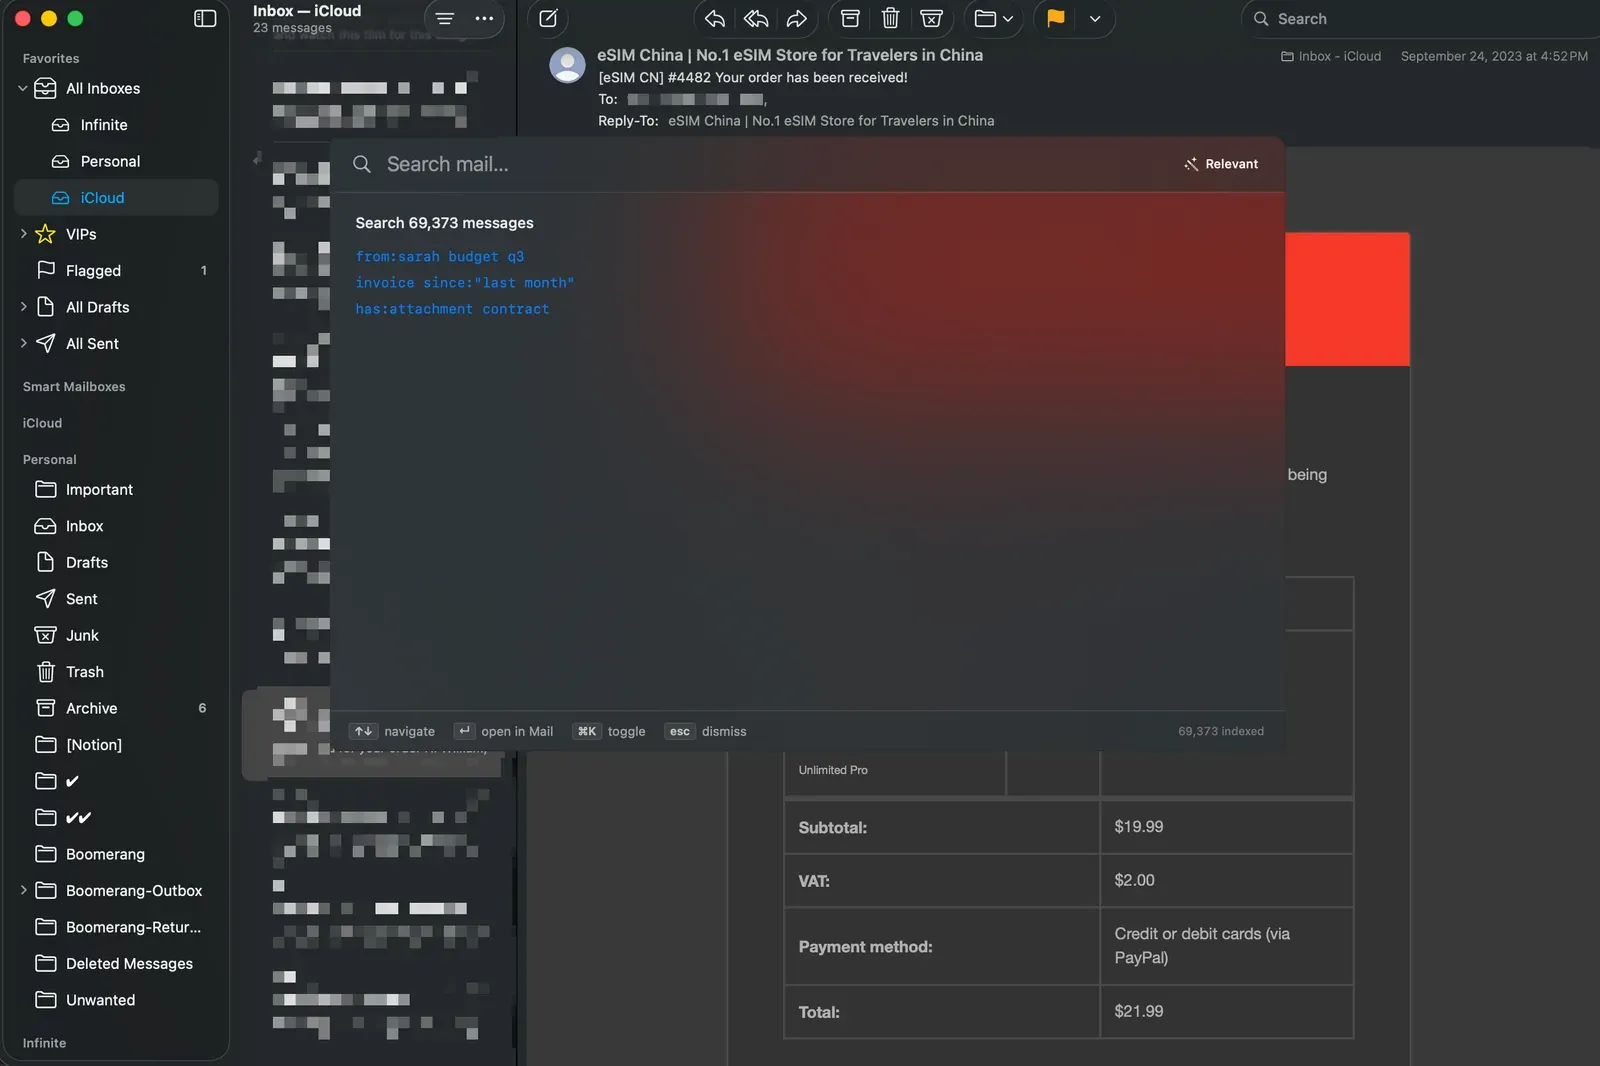Click Reply-To eSIM China address
The width and height of the screenshot is (1600, 1066).
pyautogui.click(x=831, y=121)
